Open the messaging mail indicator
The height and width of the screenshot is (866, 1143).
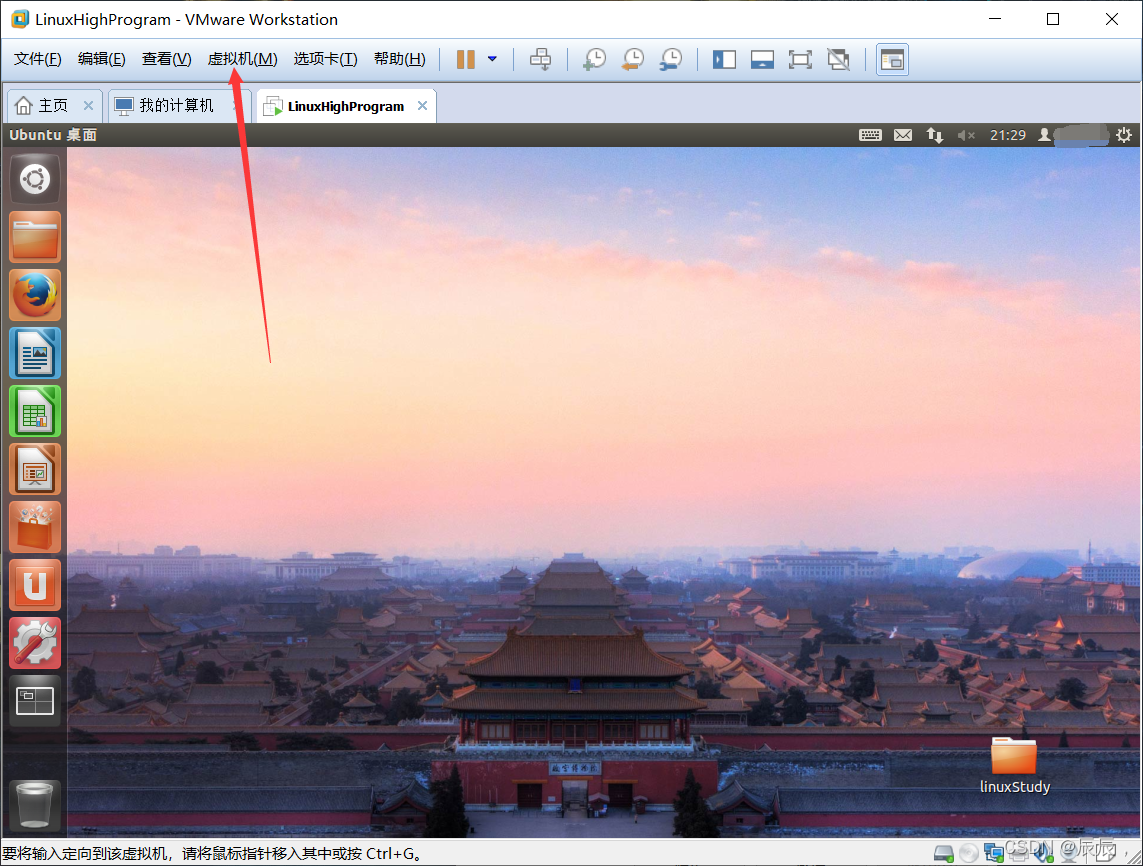click(x=903, y=135)
